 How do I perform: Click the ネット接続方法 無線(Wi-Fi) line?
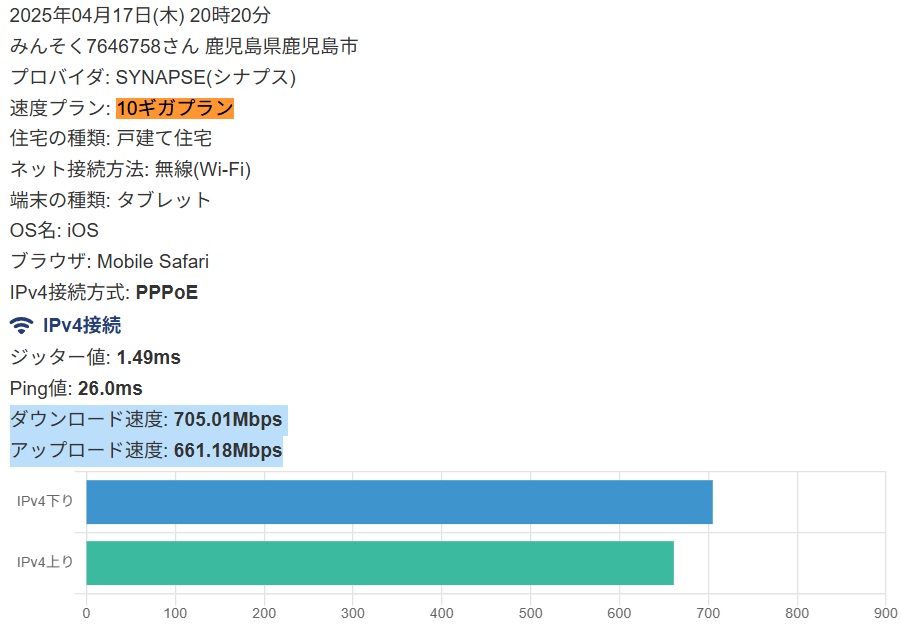tap(130, 169)
